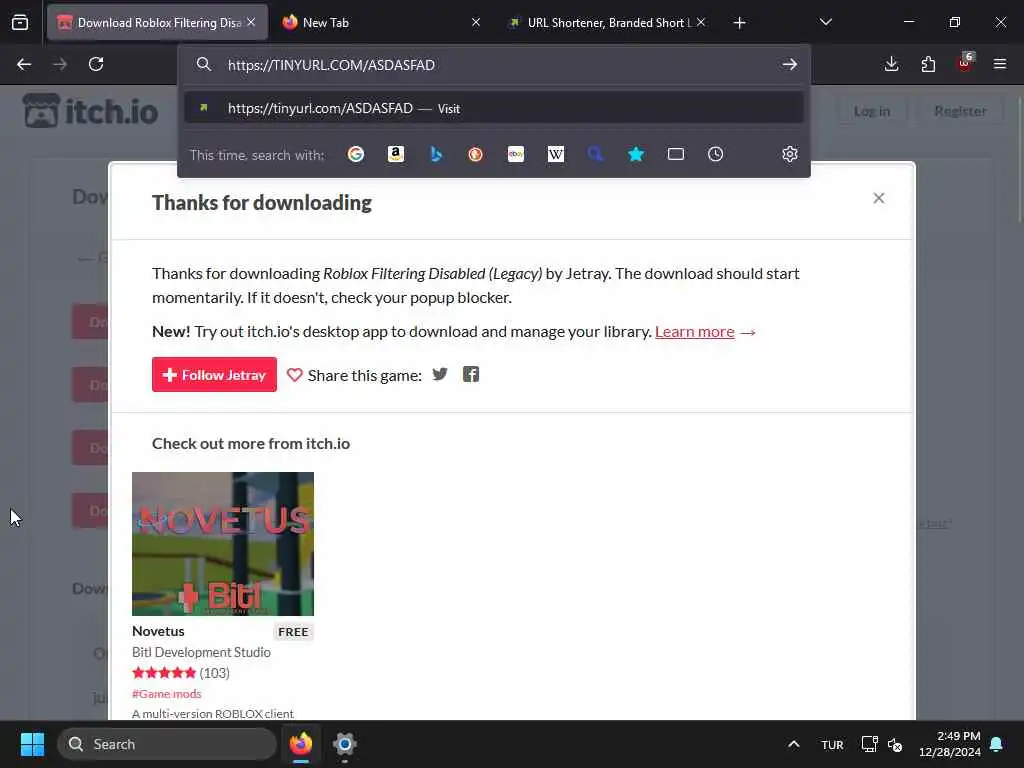Open the #Game mods tag link
This screenshot has width=1024, height=768.
(x=167, y=694)
